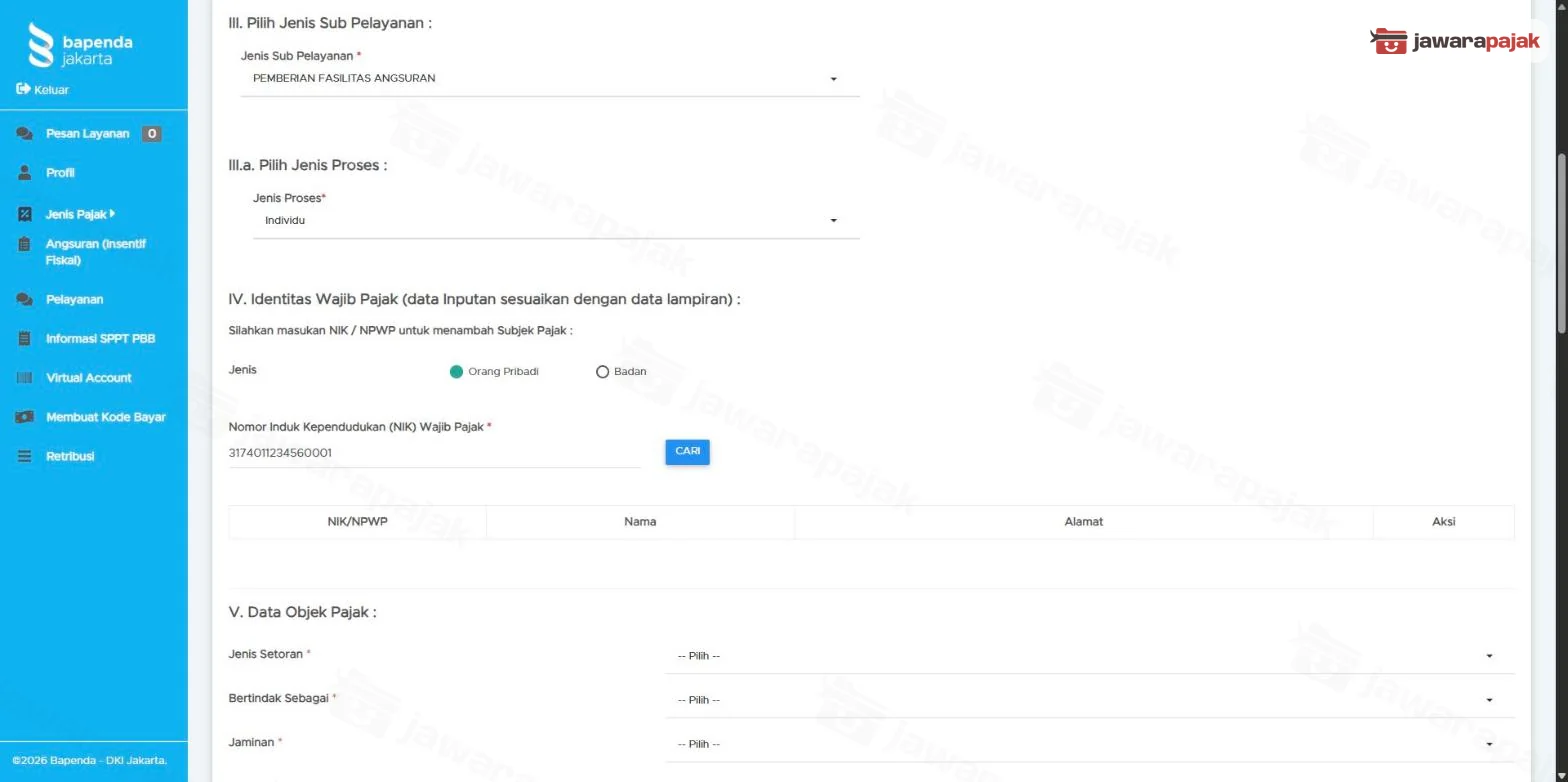Open Membuat Kode Bayar menu item

tap(105, 417)
